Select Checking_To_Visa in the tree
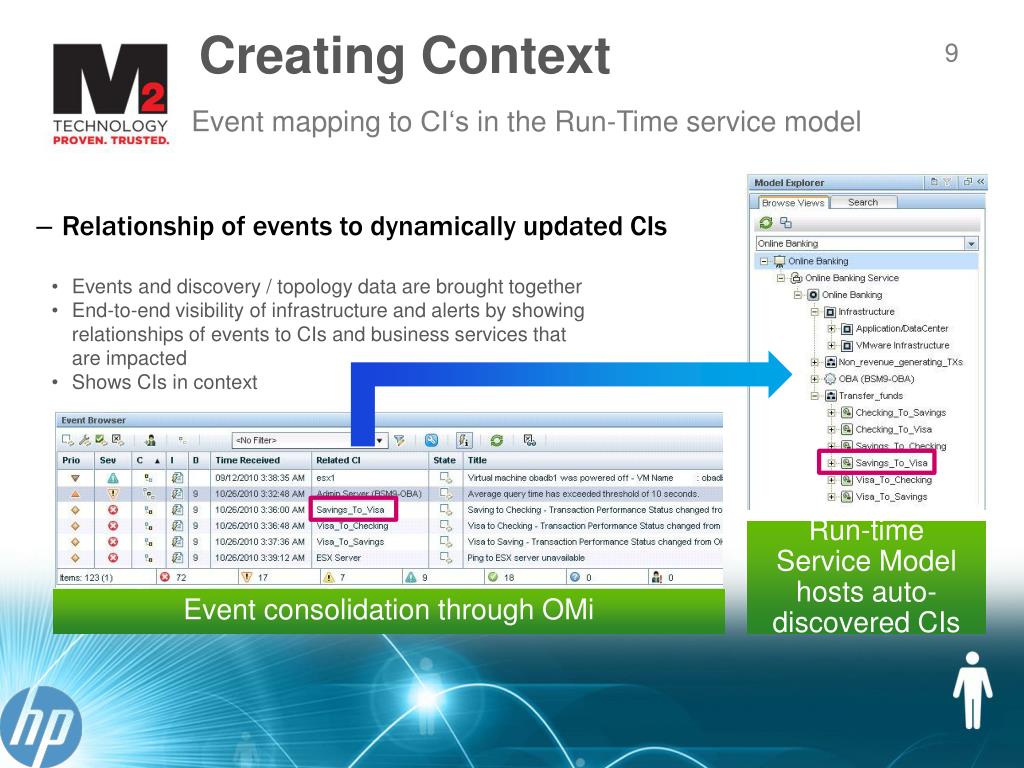 (x=893, y=430)
